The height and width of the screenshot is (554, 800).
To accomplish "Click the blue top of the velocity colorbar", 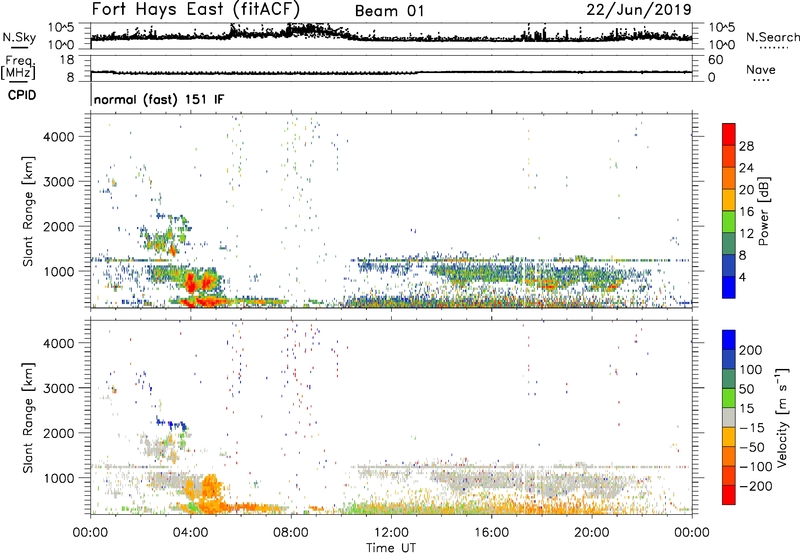I will (729, 340).
